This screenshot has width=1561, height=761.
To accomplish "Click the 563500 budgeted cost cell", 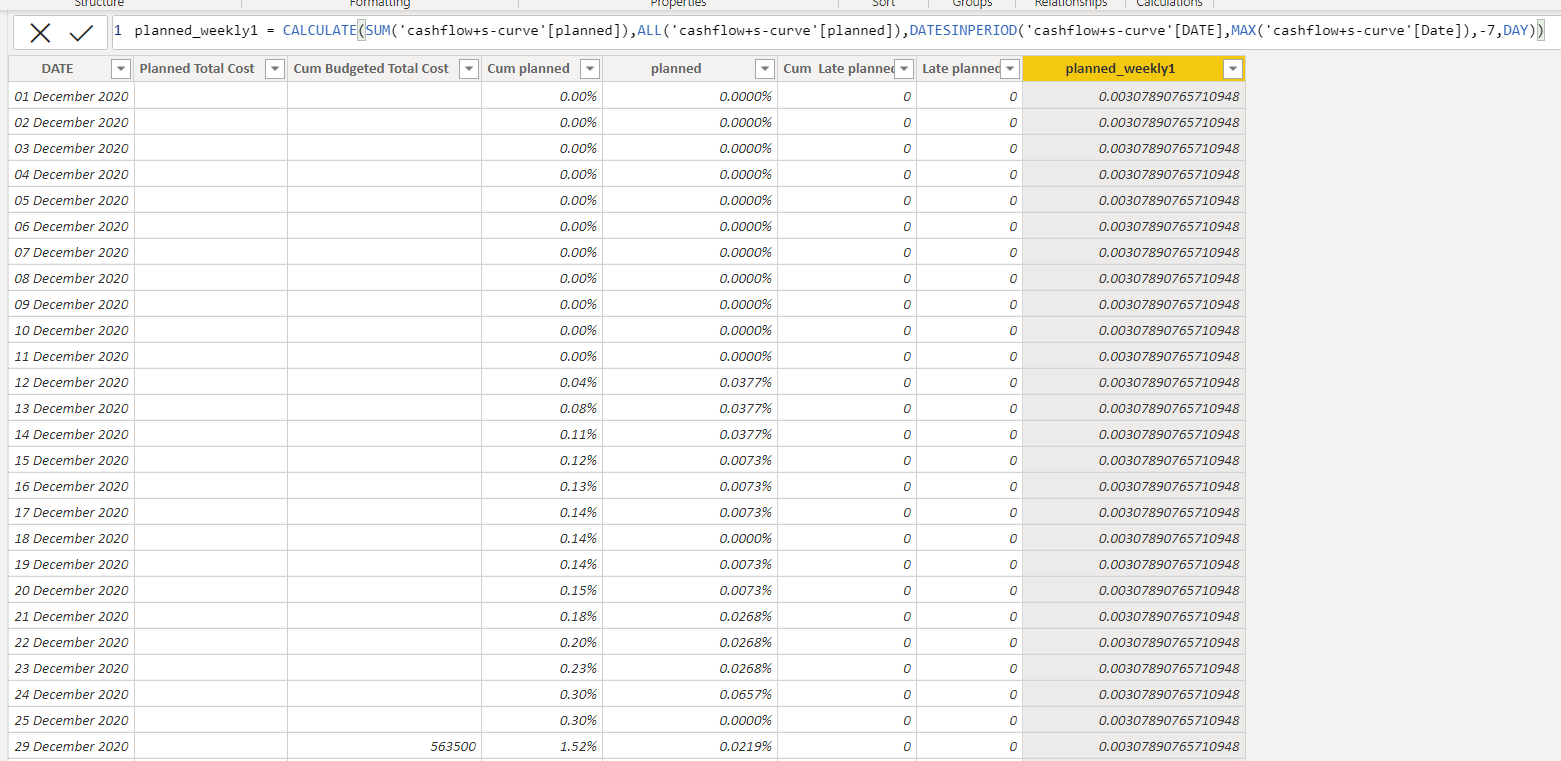I will click(384, 746).
